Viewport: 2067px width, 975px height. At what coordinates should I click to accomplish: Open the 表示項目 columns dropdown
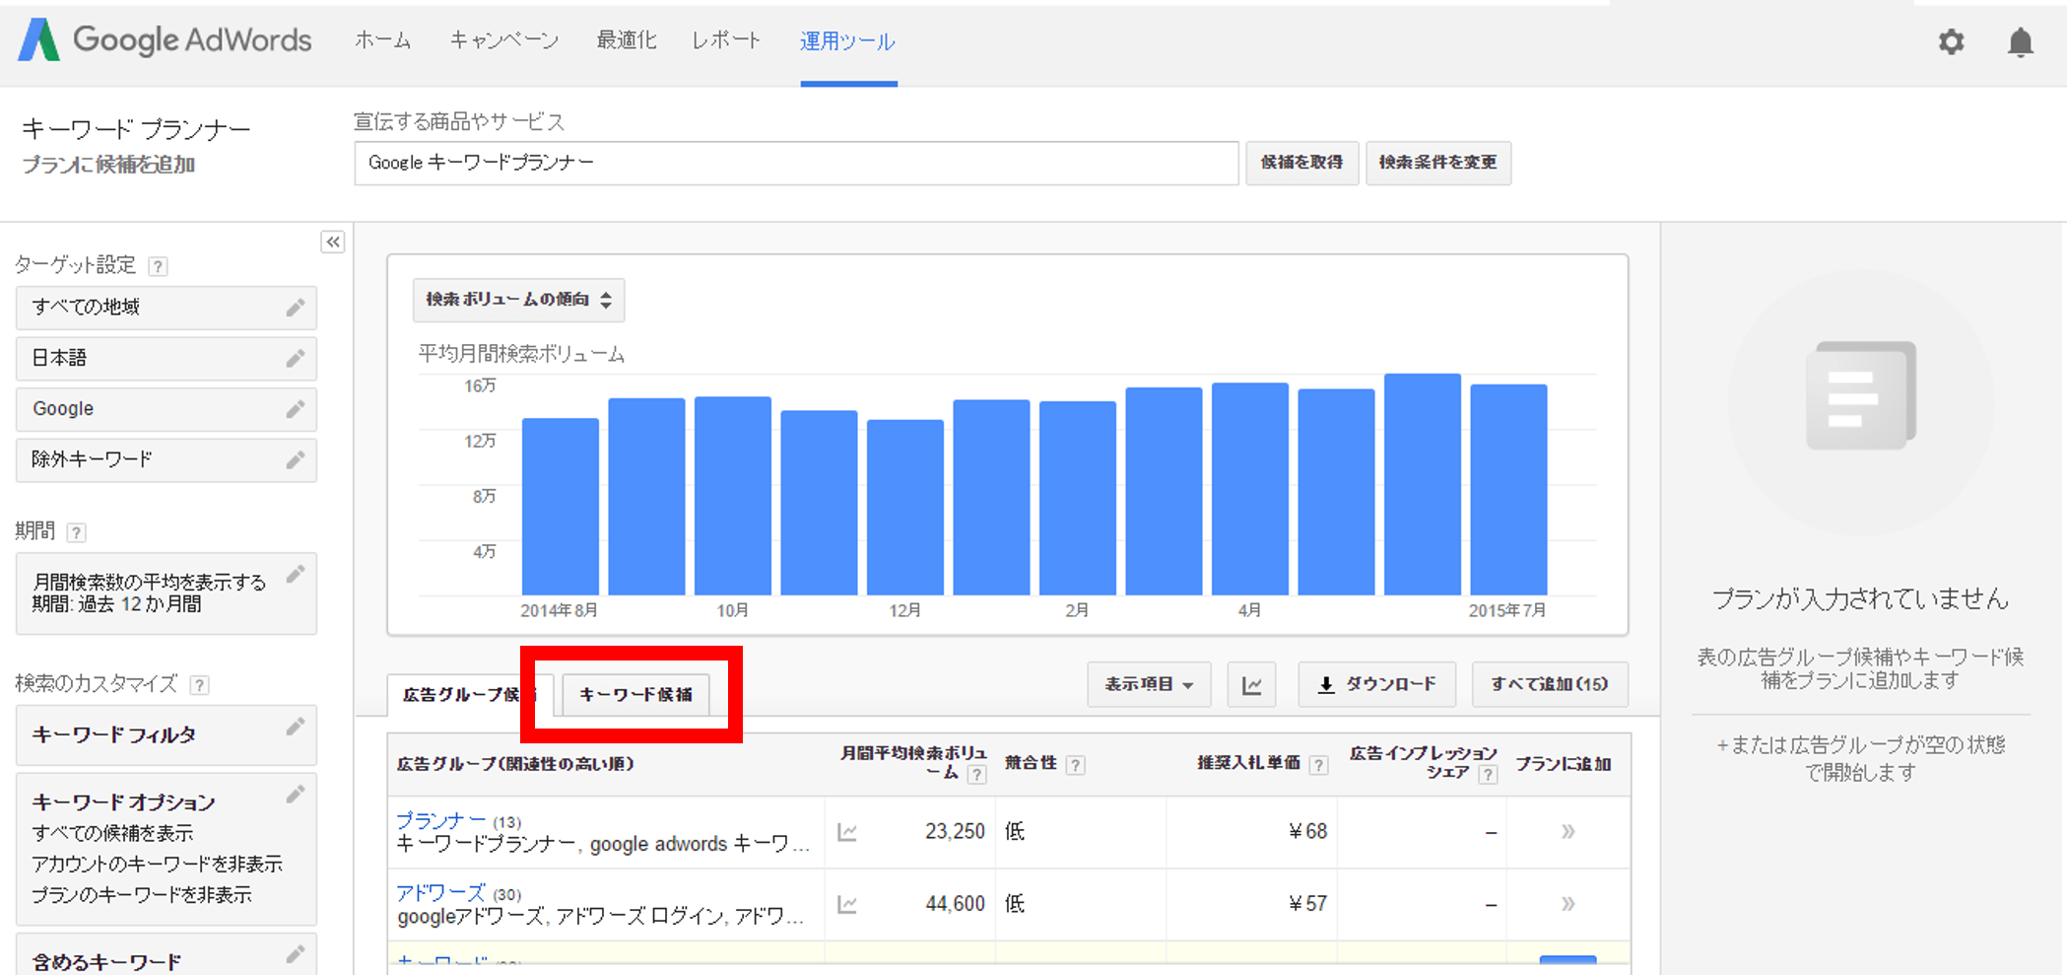click(x=1149, y=685)
